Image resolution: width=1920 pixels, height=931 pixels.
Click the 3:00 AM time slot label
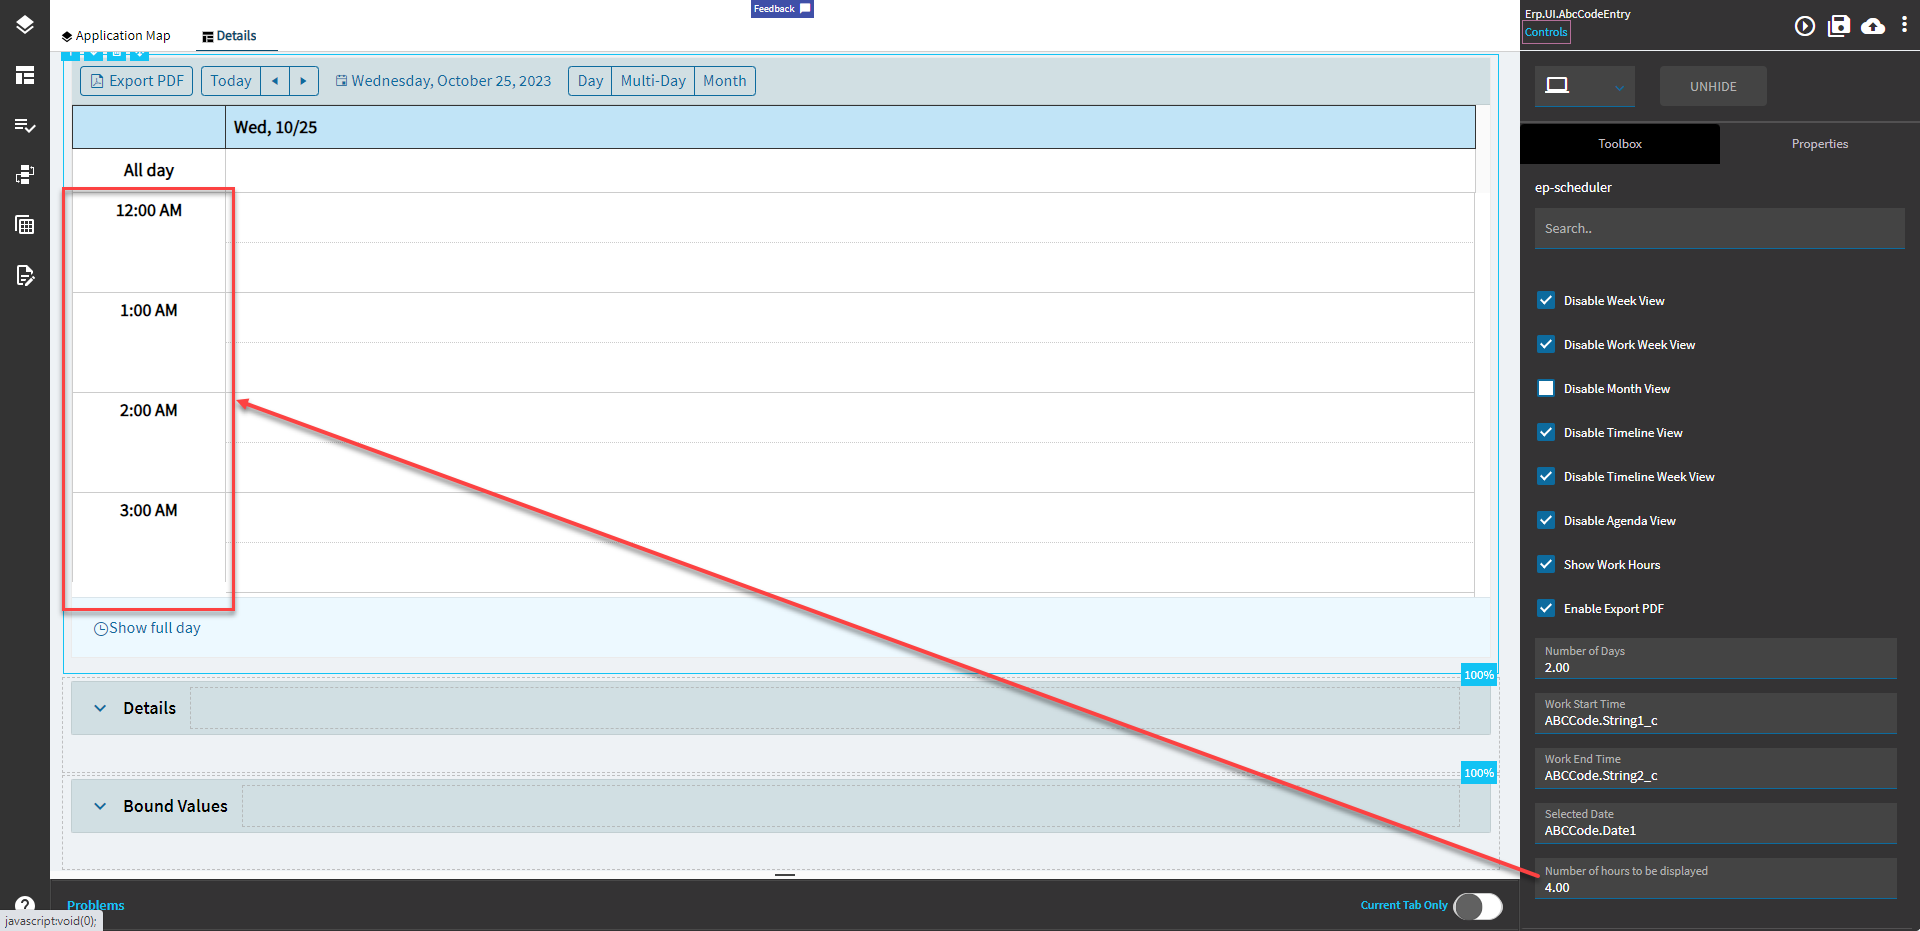(x=149, y=510)
